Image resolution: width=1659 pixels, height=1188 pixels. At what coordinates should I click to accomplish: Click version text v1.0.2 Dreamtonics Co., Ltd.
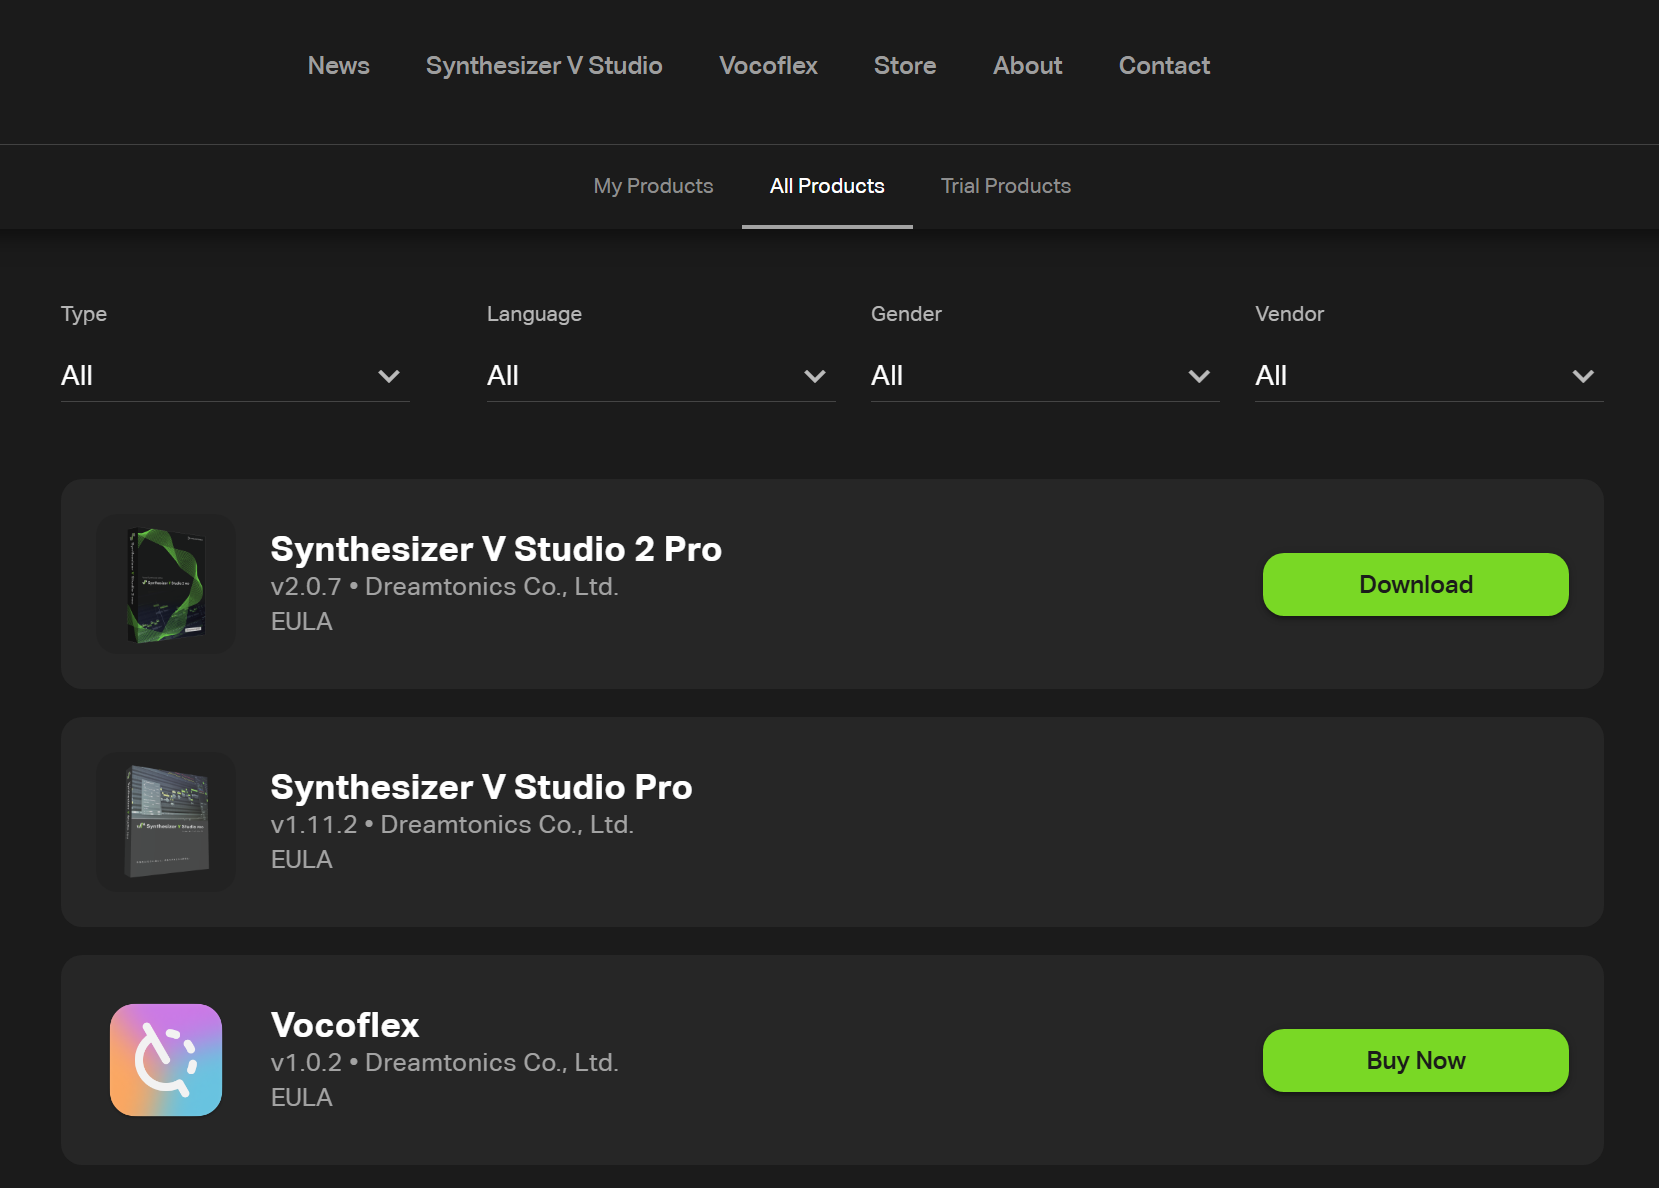[445, 1063]
